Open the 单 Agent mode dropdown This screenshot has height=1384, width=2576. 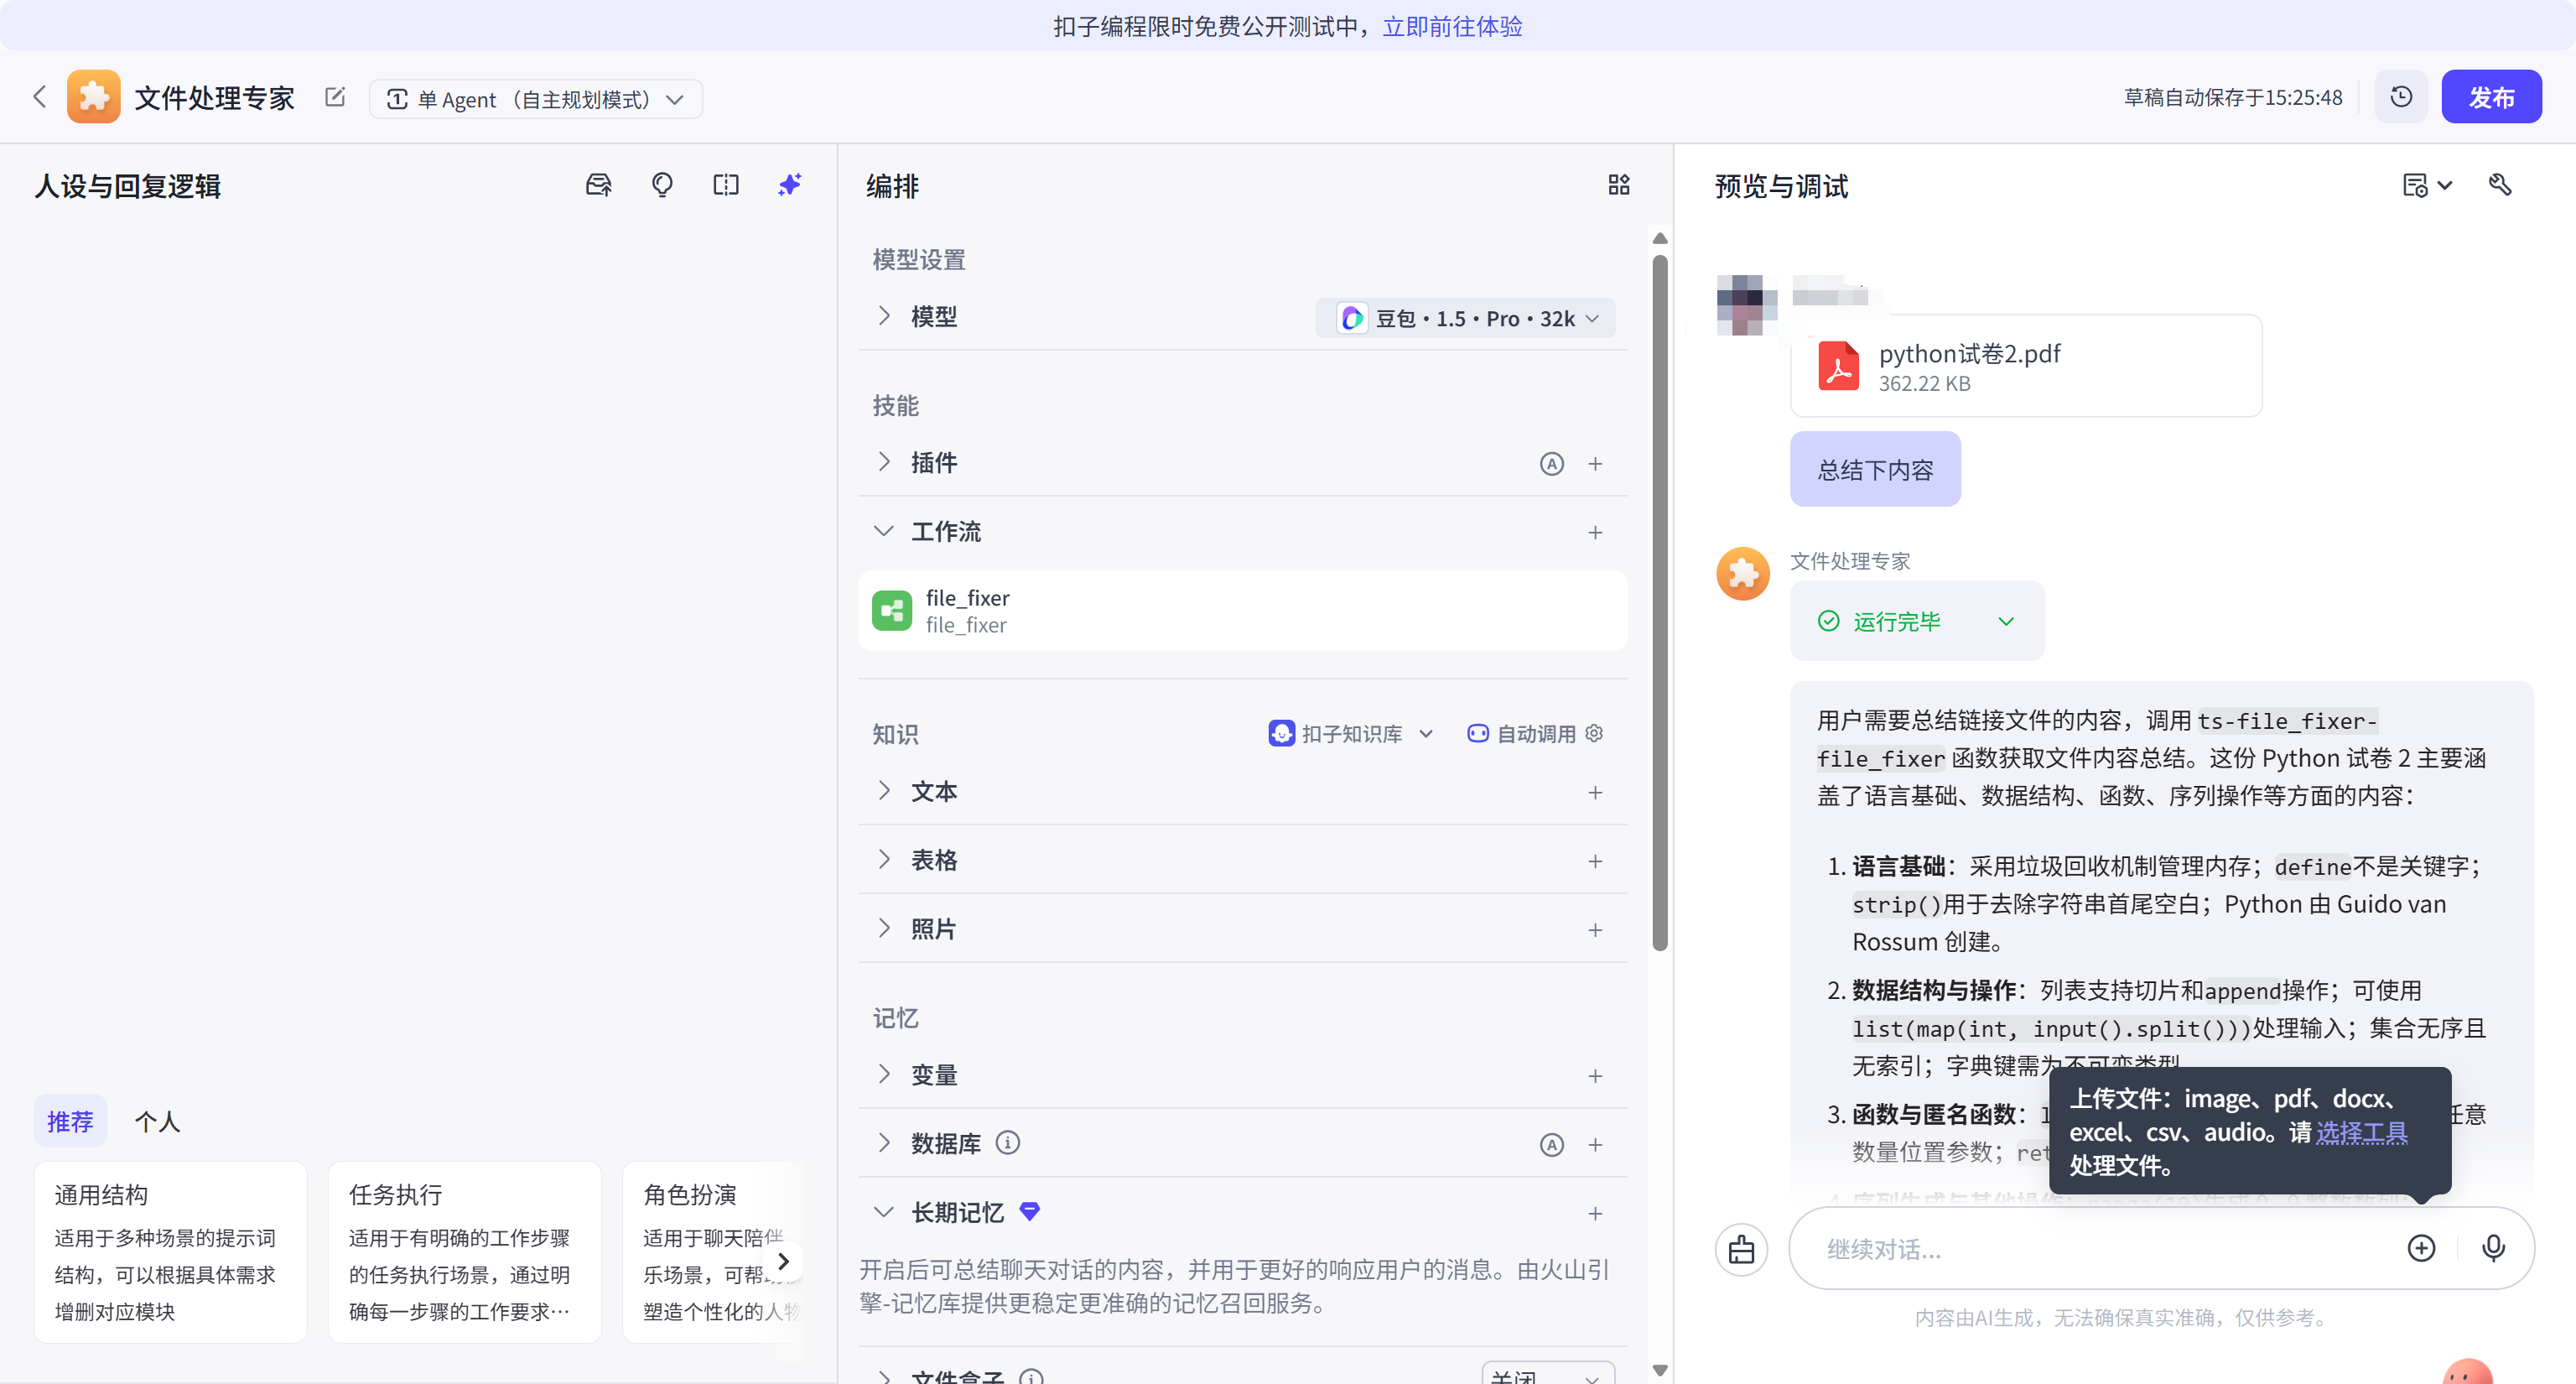pyautogui.click(x=536, y=99)
